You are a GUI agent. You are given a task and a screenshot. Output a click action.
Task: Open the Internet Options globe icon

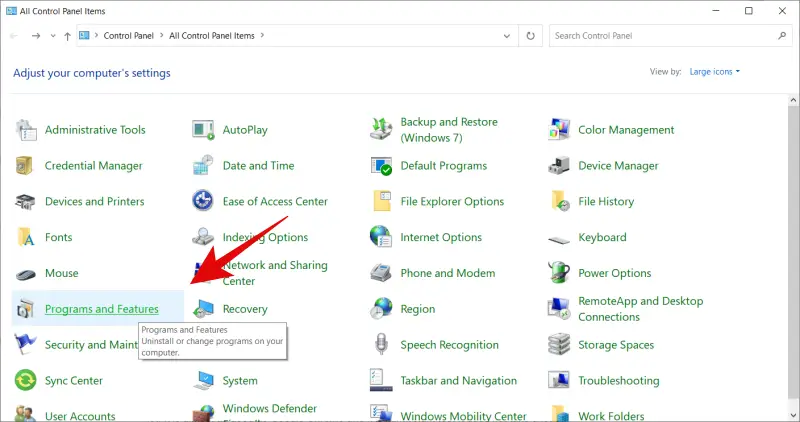pyautogui.click(x=381, y=237)
